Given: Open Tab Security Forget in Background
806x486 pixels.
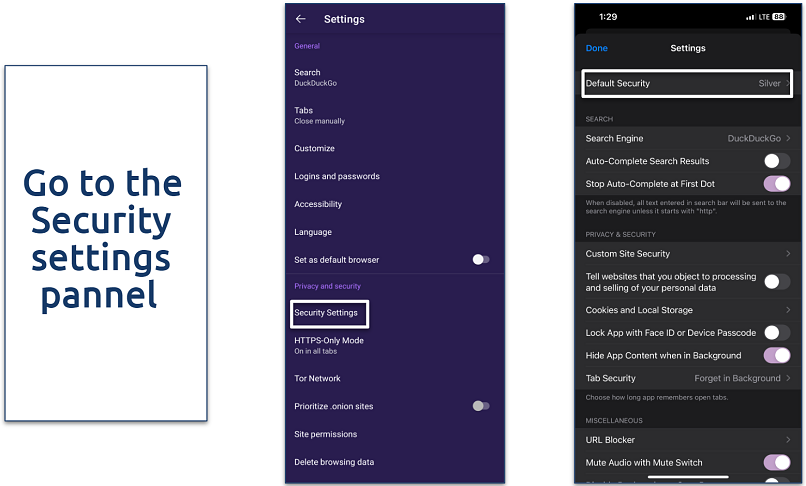Looking at the screenshot, I should pyautogui.click(x=687, y=378).
